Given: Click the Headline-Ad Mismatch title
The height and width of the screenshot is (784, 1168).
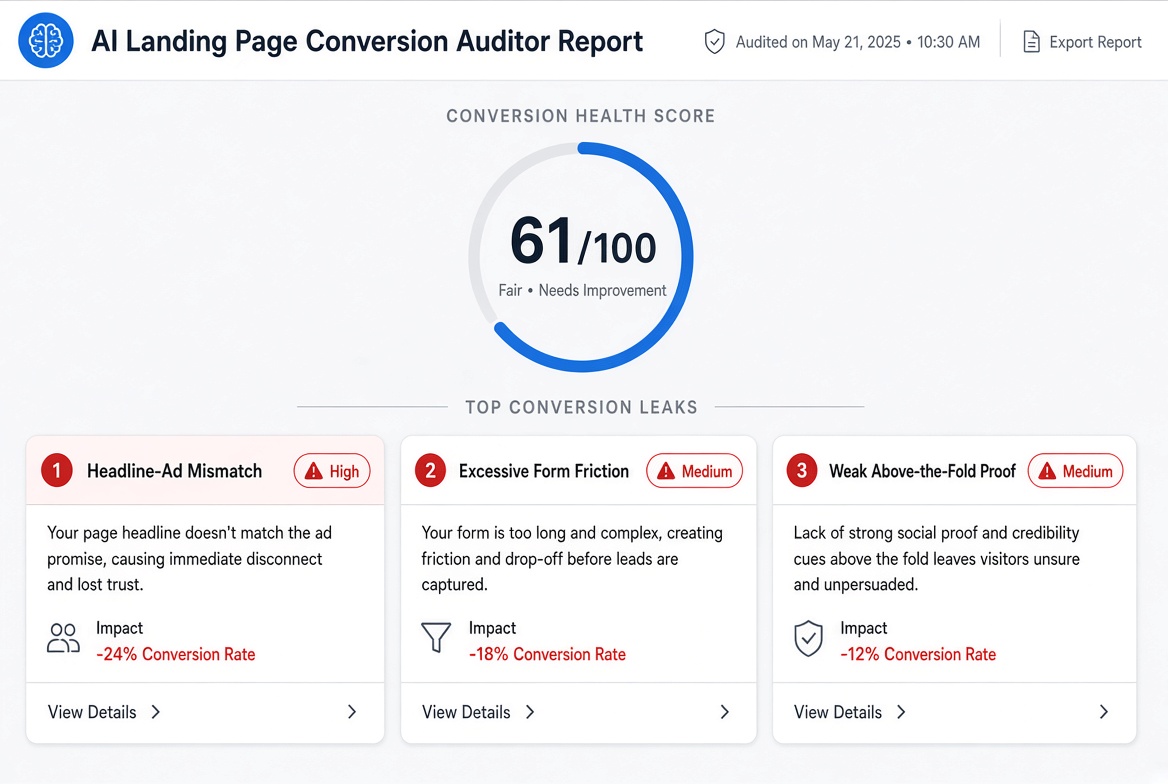Looking at the screenshot, I should [174, 471].
